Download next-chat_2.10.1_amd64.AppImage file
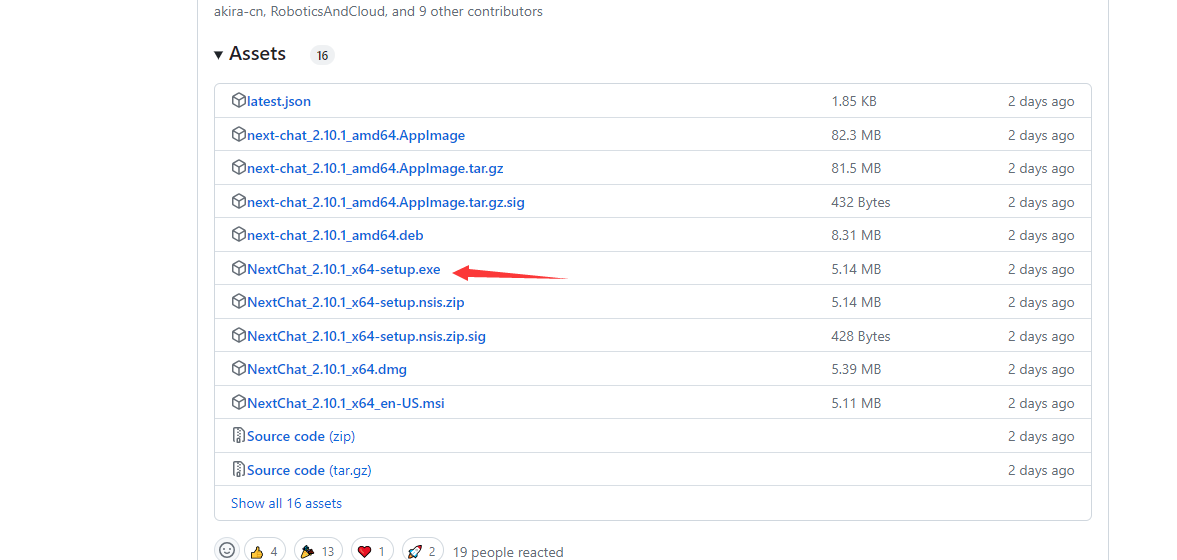Viewport: 1177px width, 560px height. pos(355,135)
